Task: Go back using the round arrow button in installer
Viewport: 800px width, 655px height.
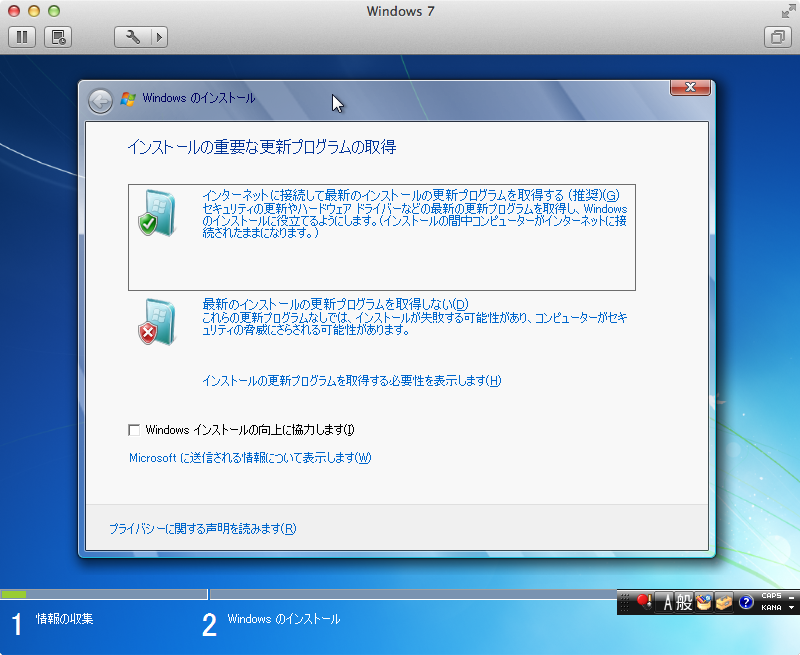Action: [101, 101]
